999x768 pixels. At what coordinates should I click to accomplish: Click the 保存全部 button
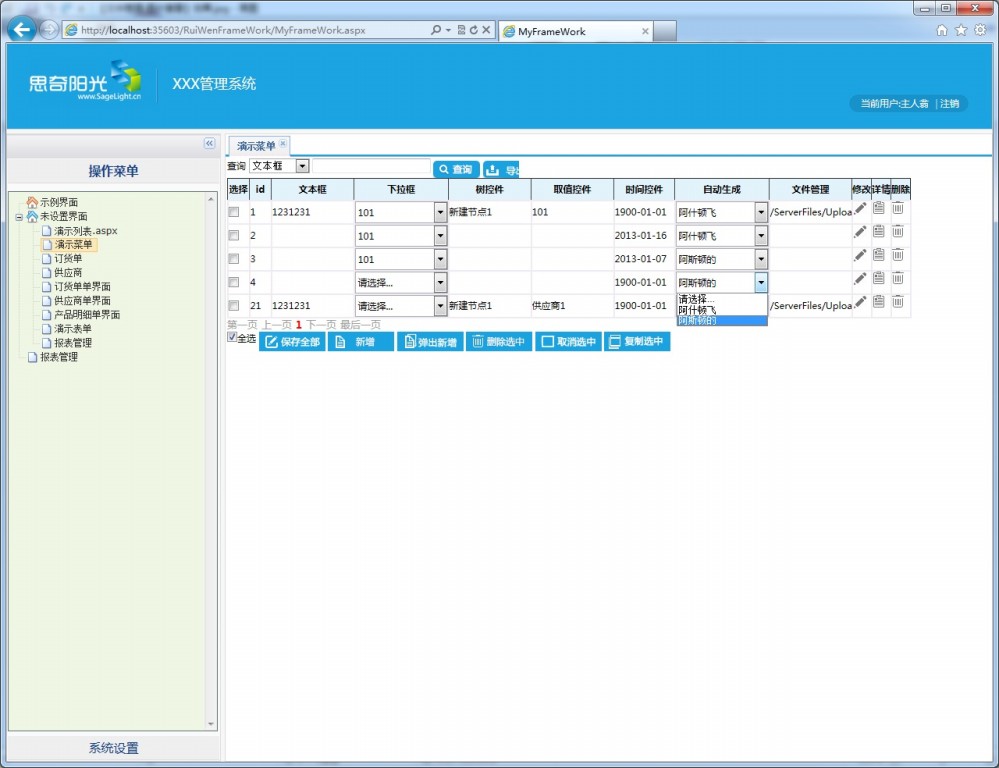(292, 342)
